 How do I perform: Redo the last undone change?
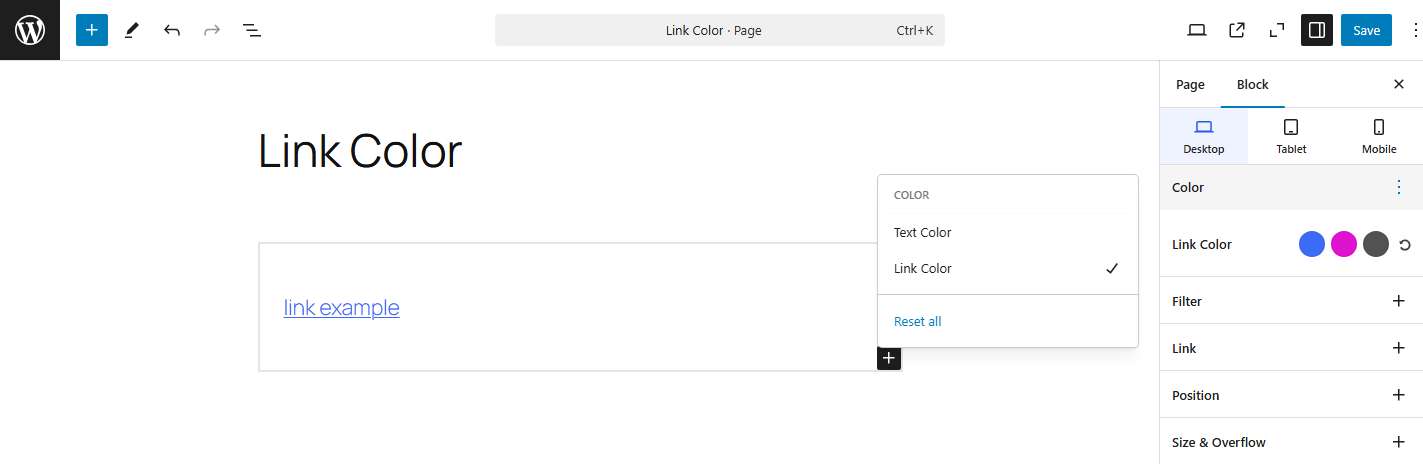click(211, 30)
